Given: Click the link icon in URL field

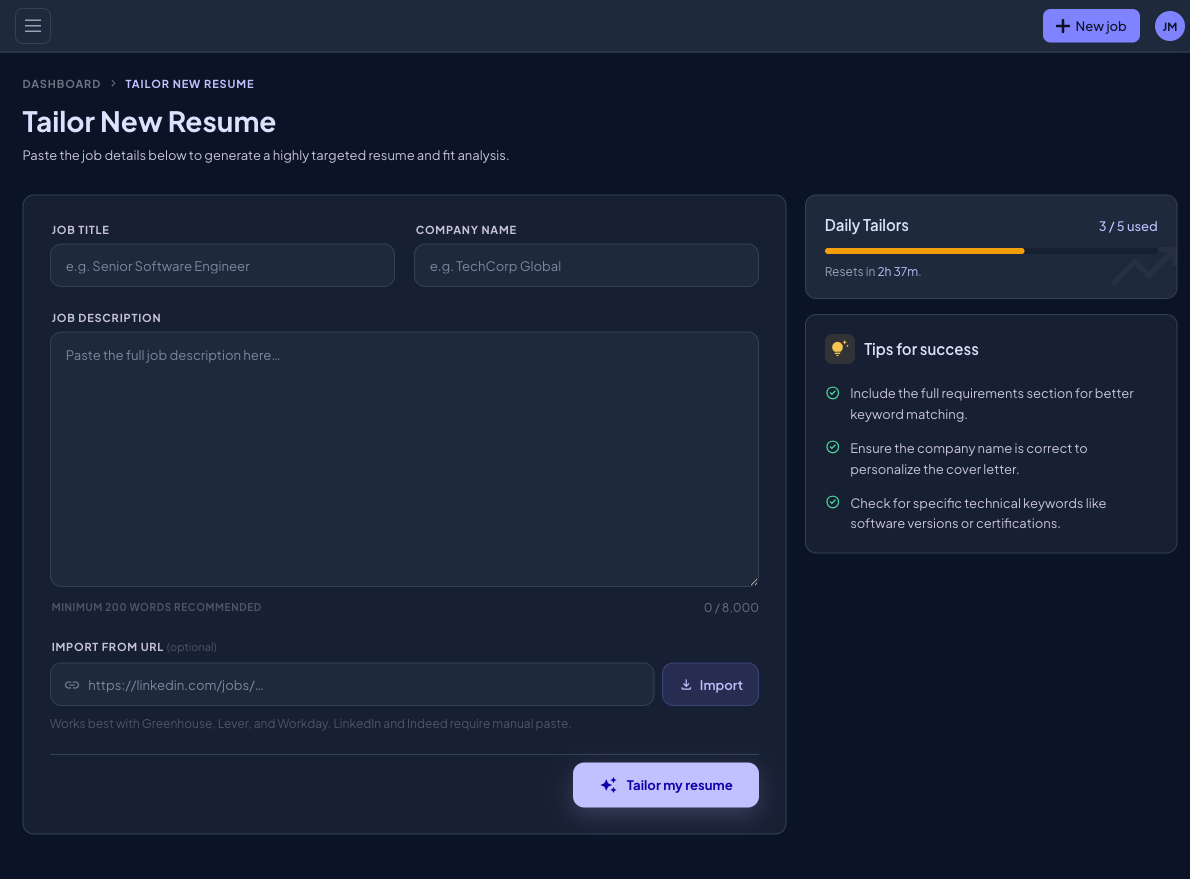Looking at the screenshot, I should coord(72,685).
